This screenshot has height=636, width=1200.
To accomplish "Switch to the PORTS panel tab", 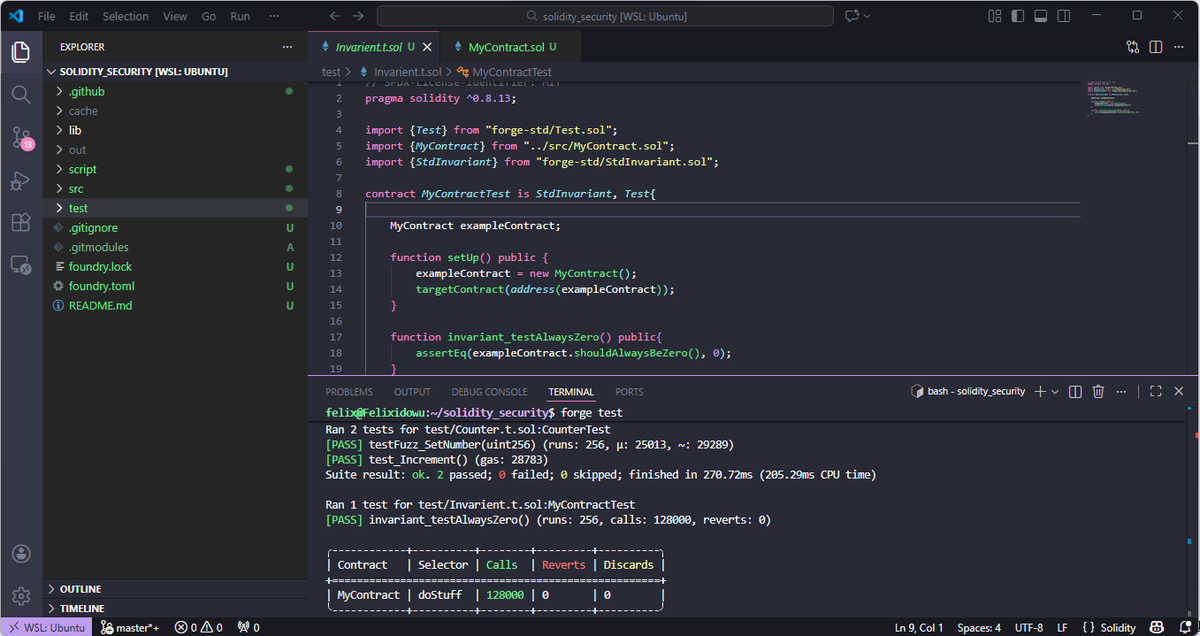I will coord(629,392).
